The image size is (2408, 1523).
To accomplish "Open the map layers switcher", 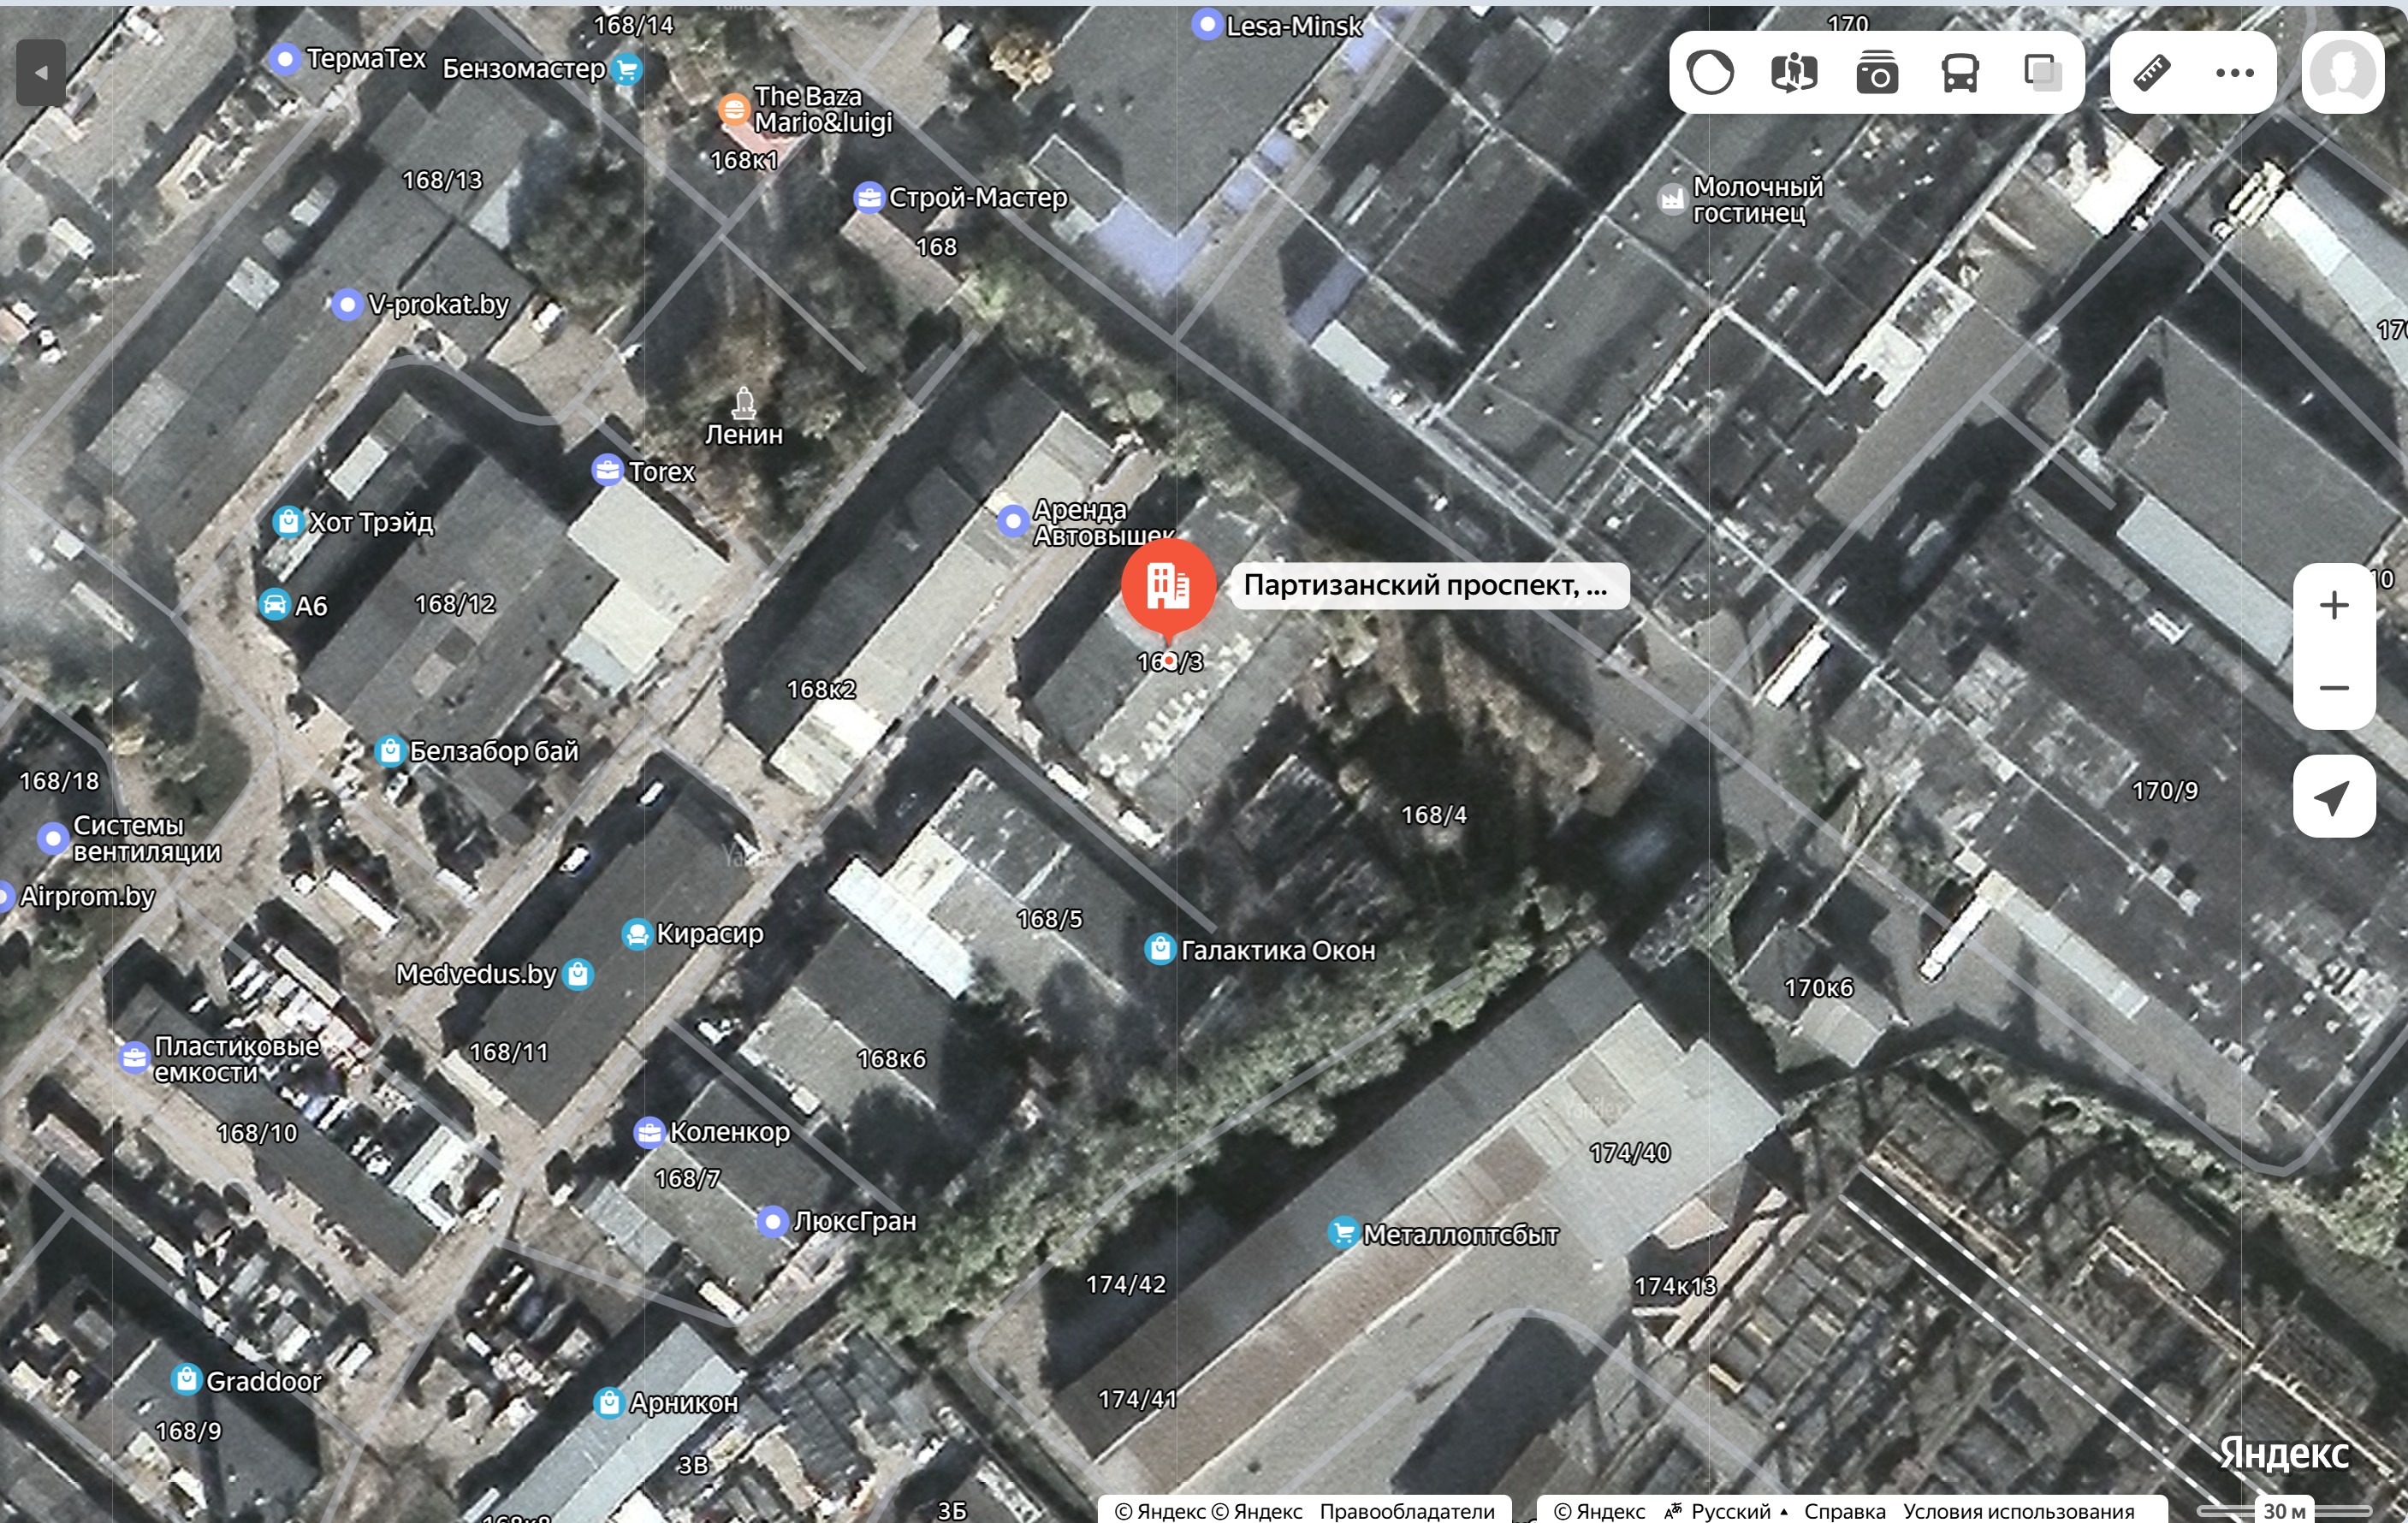I will pos(2042,73).
